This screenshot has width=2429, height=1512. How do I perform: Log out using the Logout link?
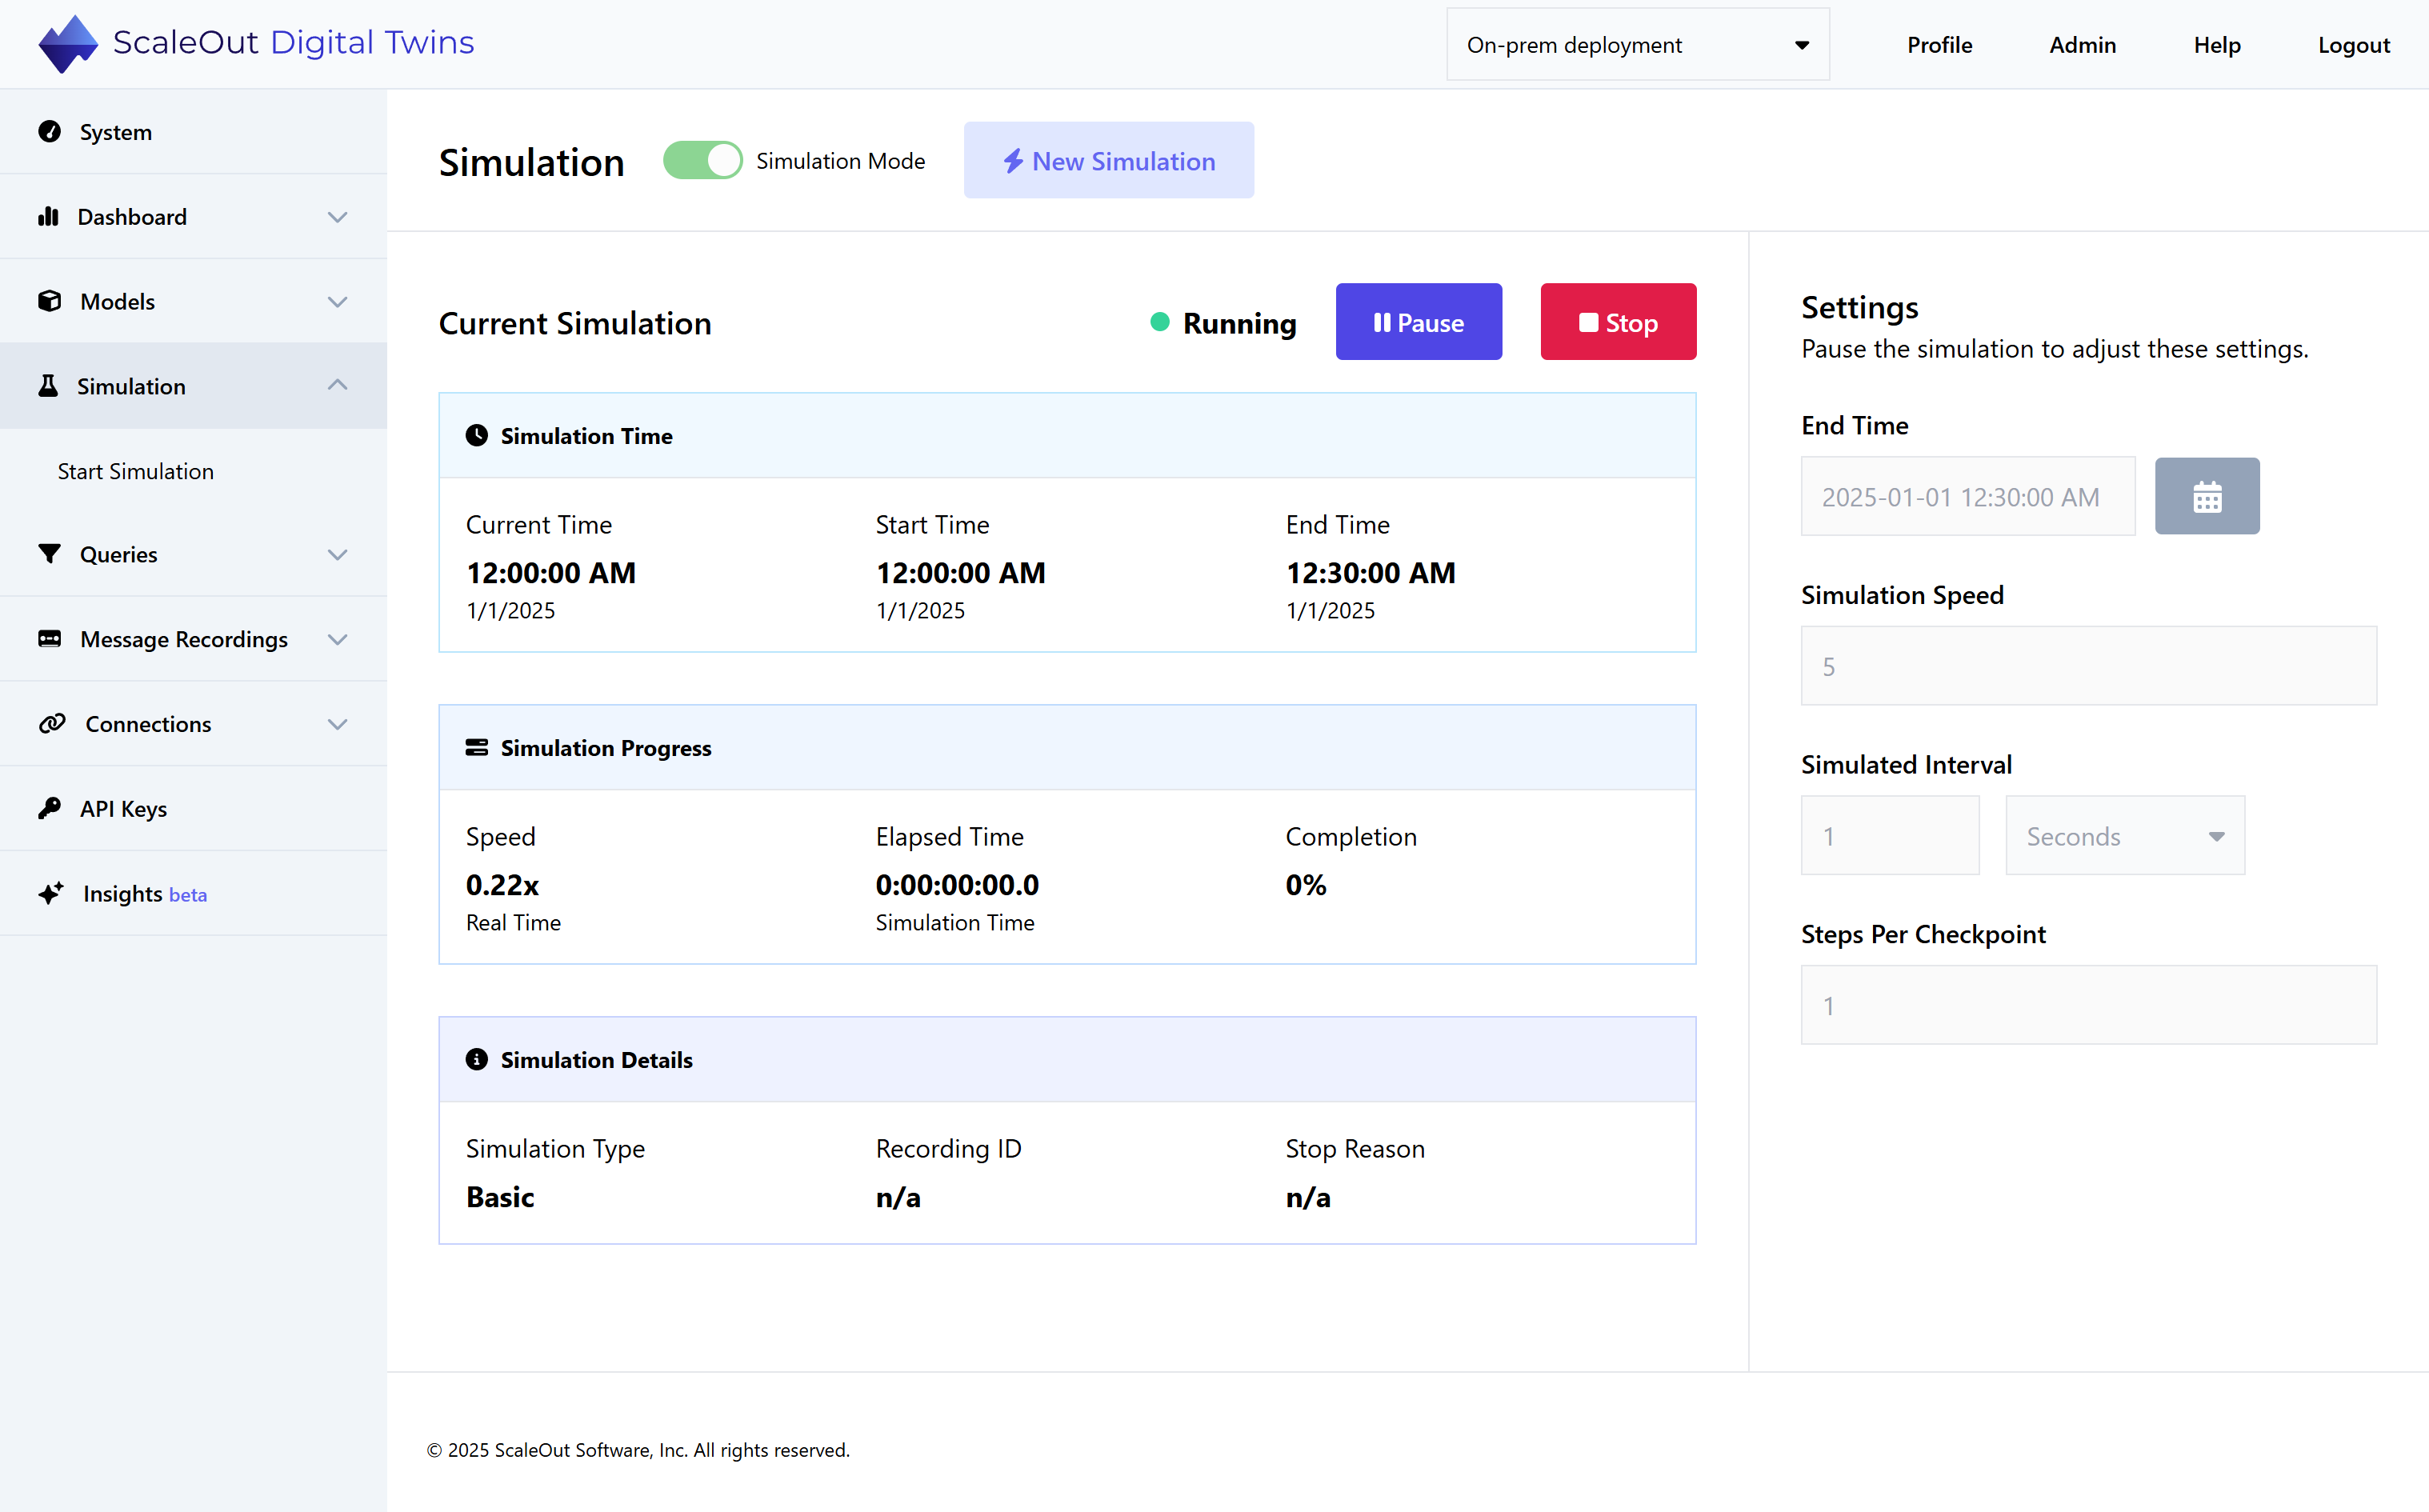point(2354,45)
